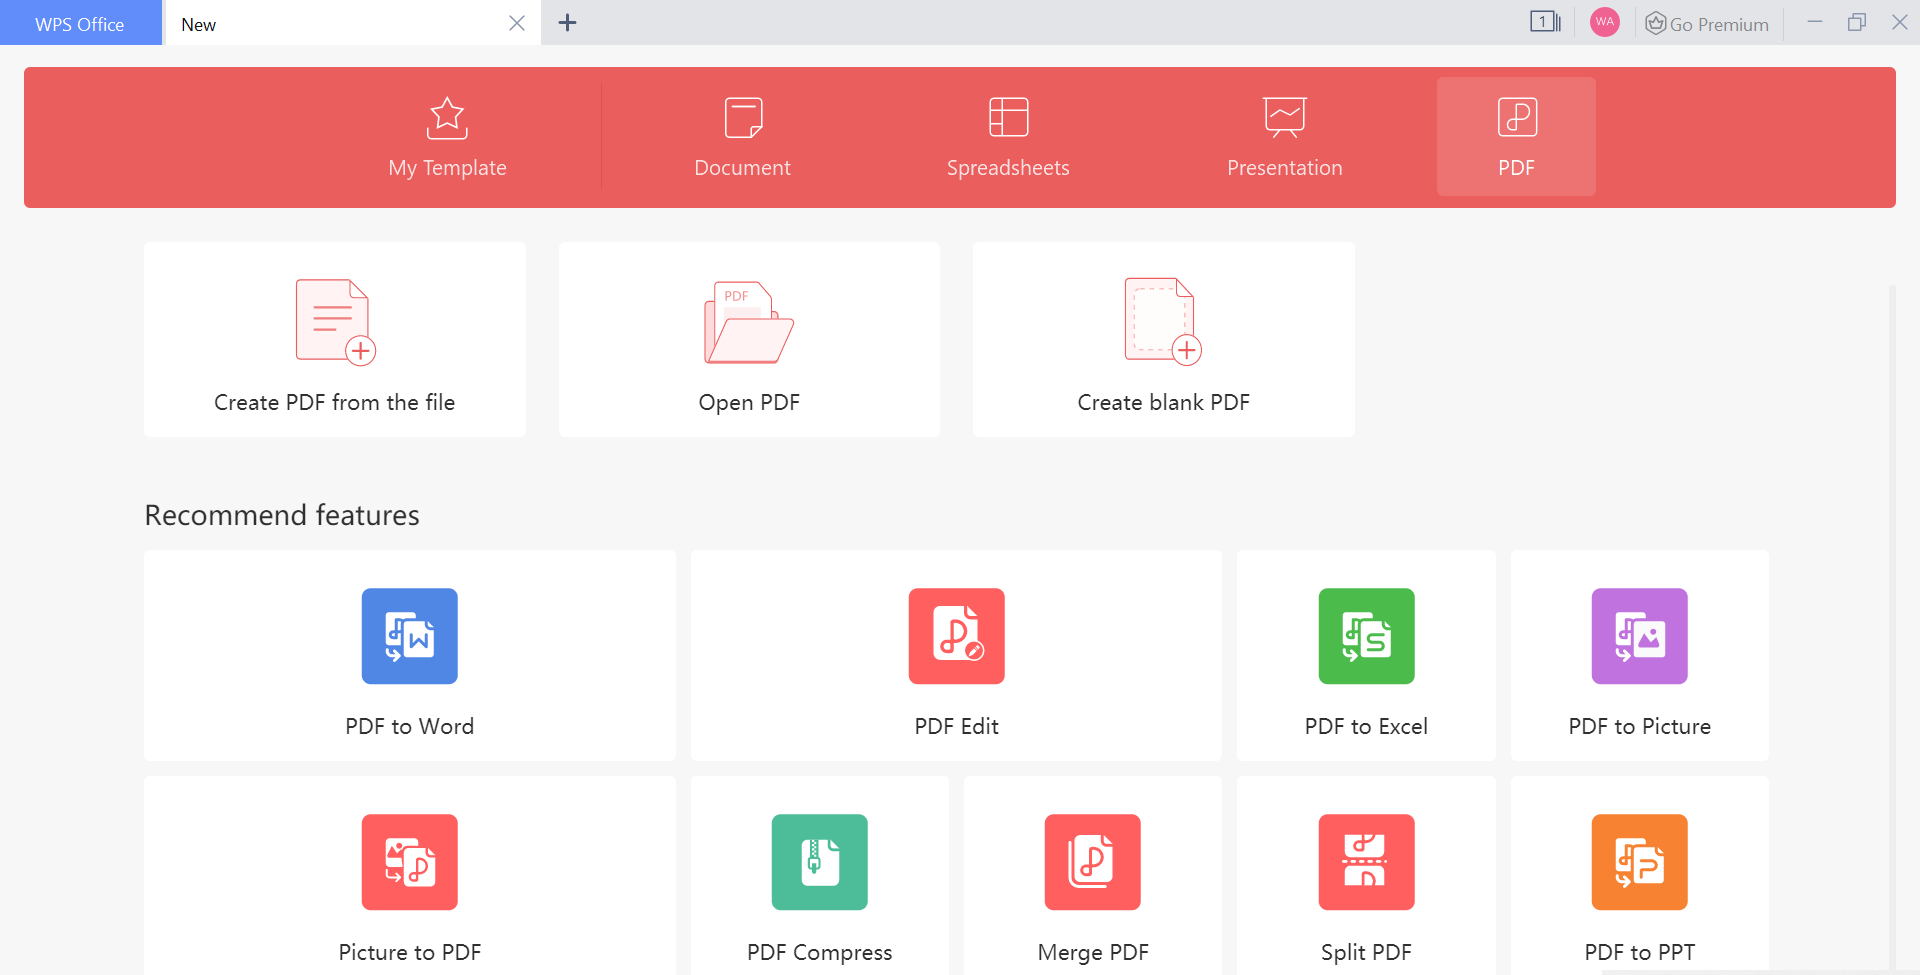Launch the PDF to PPT icon

pos(1640,862)
